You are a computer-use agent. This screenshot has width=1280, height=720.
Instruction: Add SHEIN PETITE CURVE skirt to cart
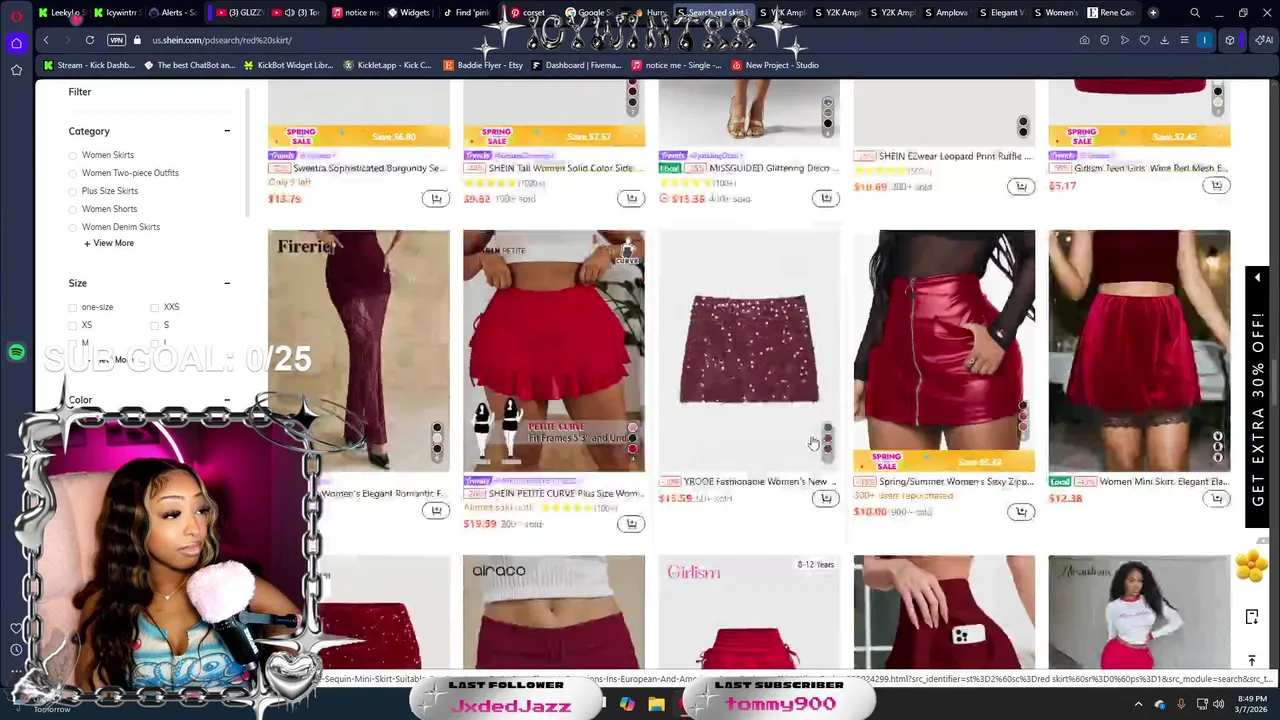coord(631,523)
